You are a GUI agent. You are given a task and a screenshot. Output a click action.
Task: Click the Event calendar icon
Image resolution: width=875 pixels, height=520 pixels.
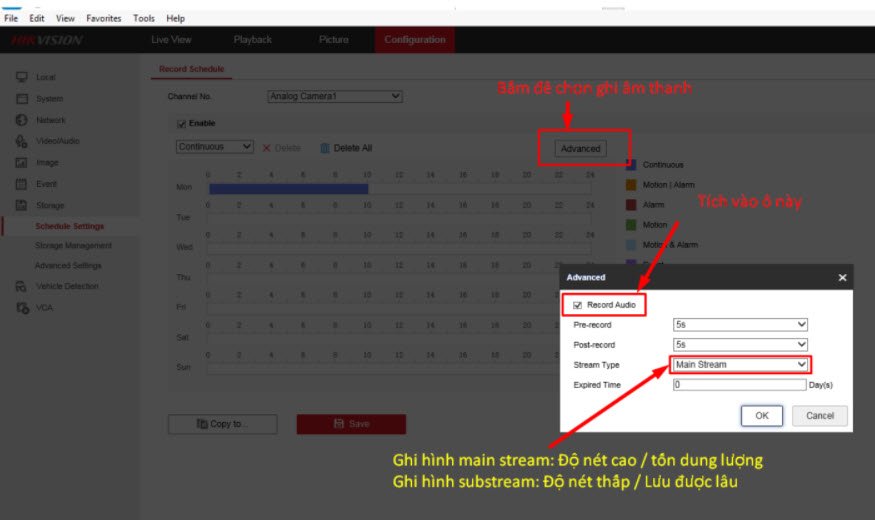(x=20, y=184)
